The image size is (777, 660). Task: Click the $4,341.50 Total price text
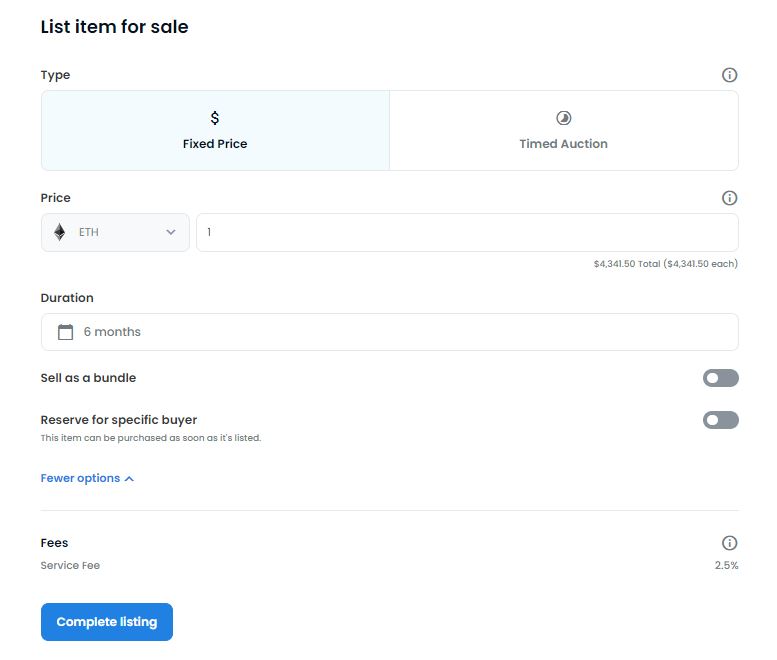click(x=627, y=264)
